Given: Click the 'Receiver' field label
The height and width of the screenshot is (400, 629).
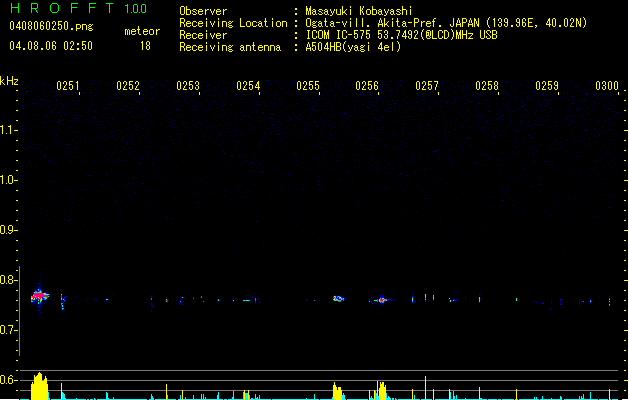Looking at the screenshot, I should (203, 35).
